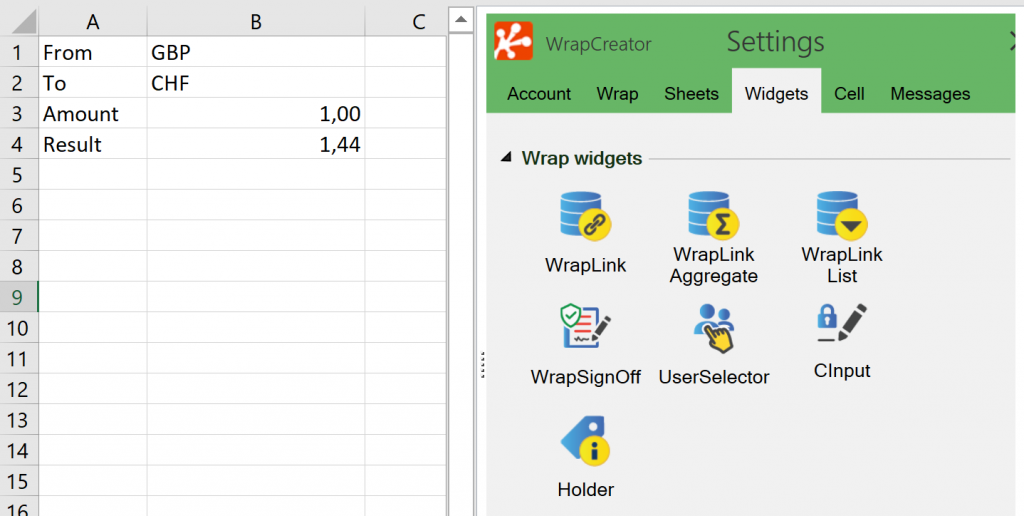
Task: Select the cell containing CHF
Action: pos(256,83)
